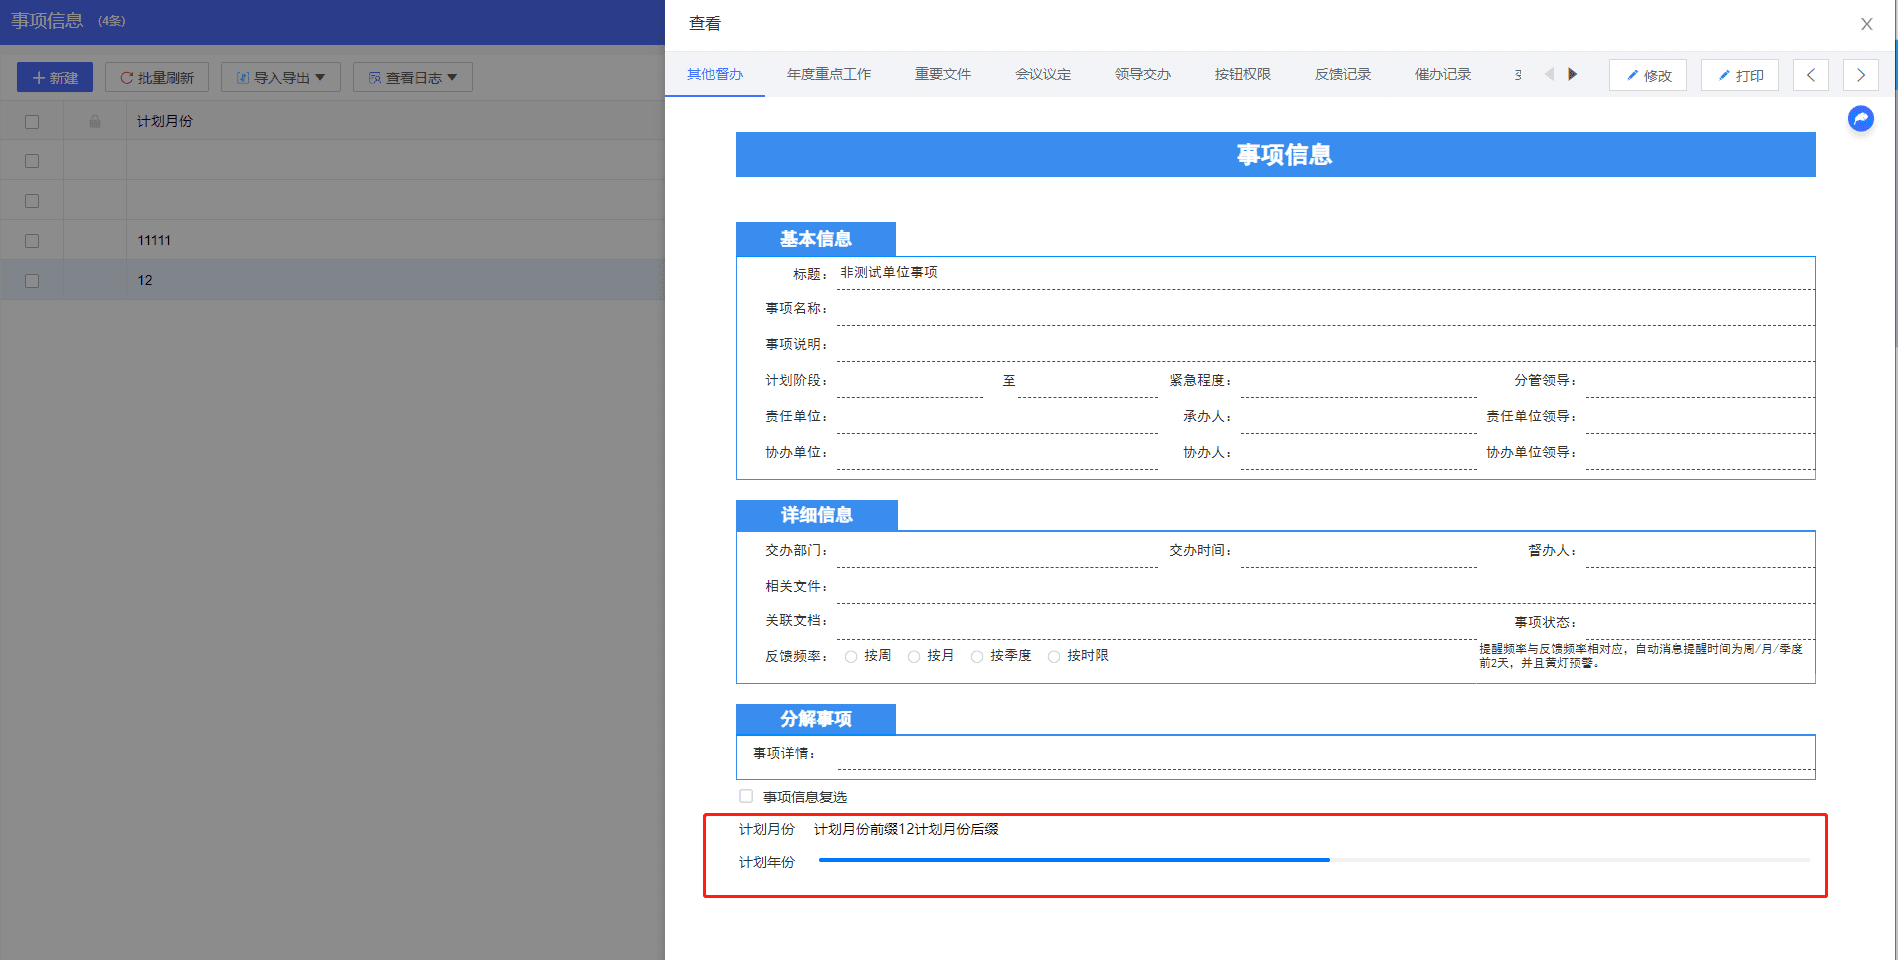Click the 标题 field value 非测试单位事项

tap(889, 272)
